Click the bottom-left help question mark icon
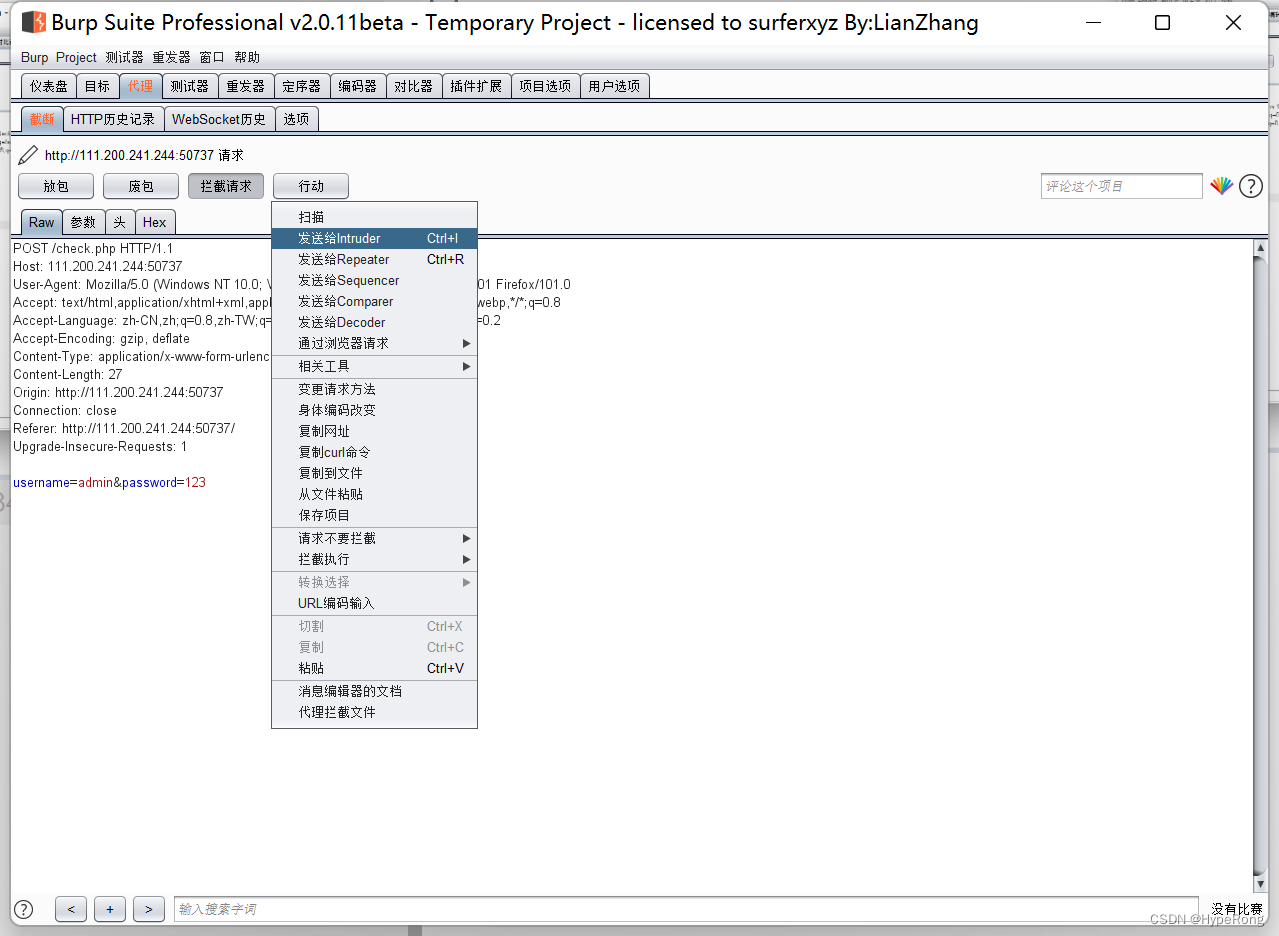This screenshot has height=936, width=1279. tap(23, 909)
